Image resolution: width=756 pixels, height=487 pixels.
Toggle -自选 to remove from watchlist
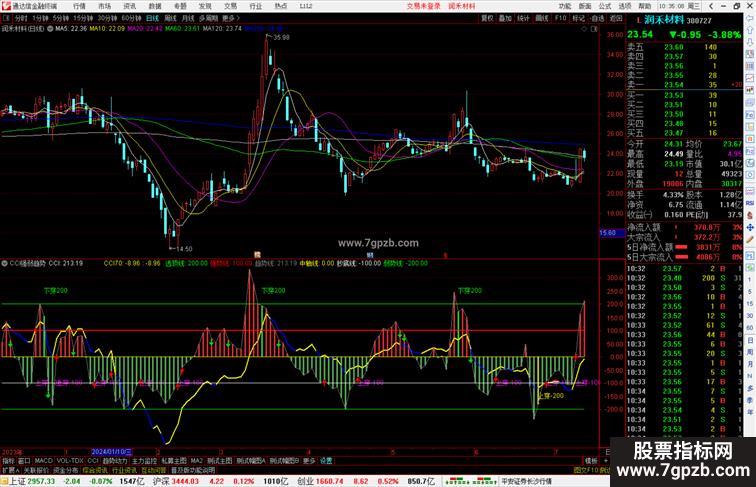point(597,18)
